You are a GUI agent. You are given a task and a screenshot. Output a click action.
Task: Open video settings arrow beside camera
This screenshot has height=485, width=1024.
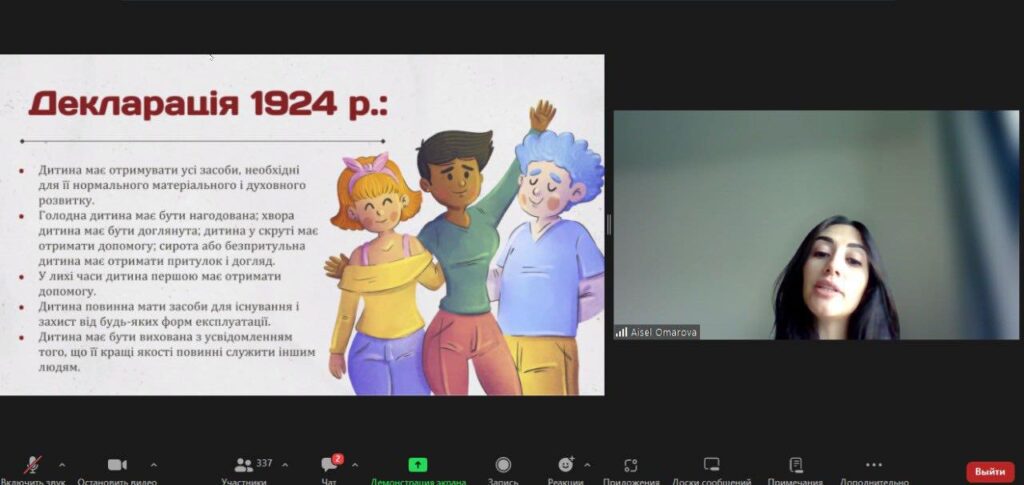(153, 465)
